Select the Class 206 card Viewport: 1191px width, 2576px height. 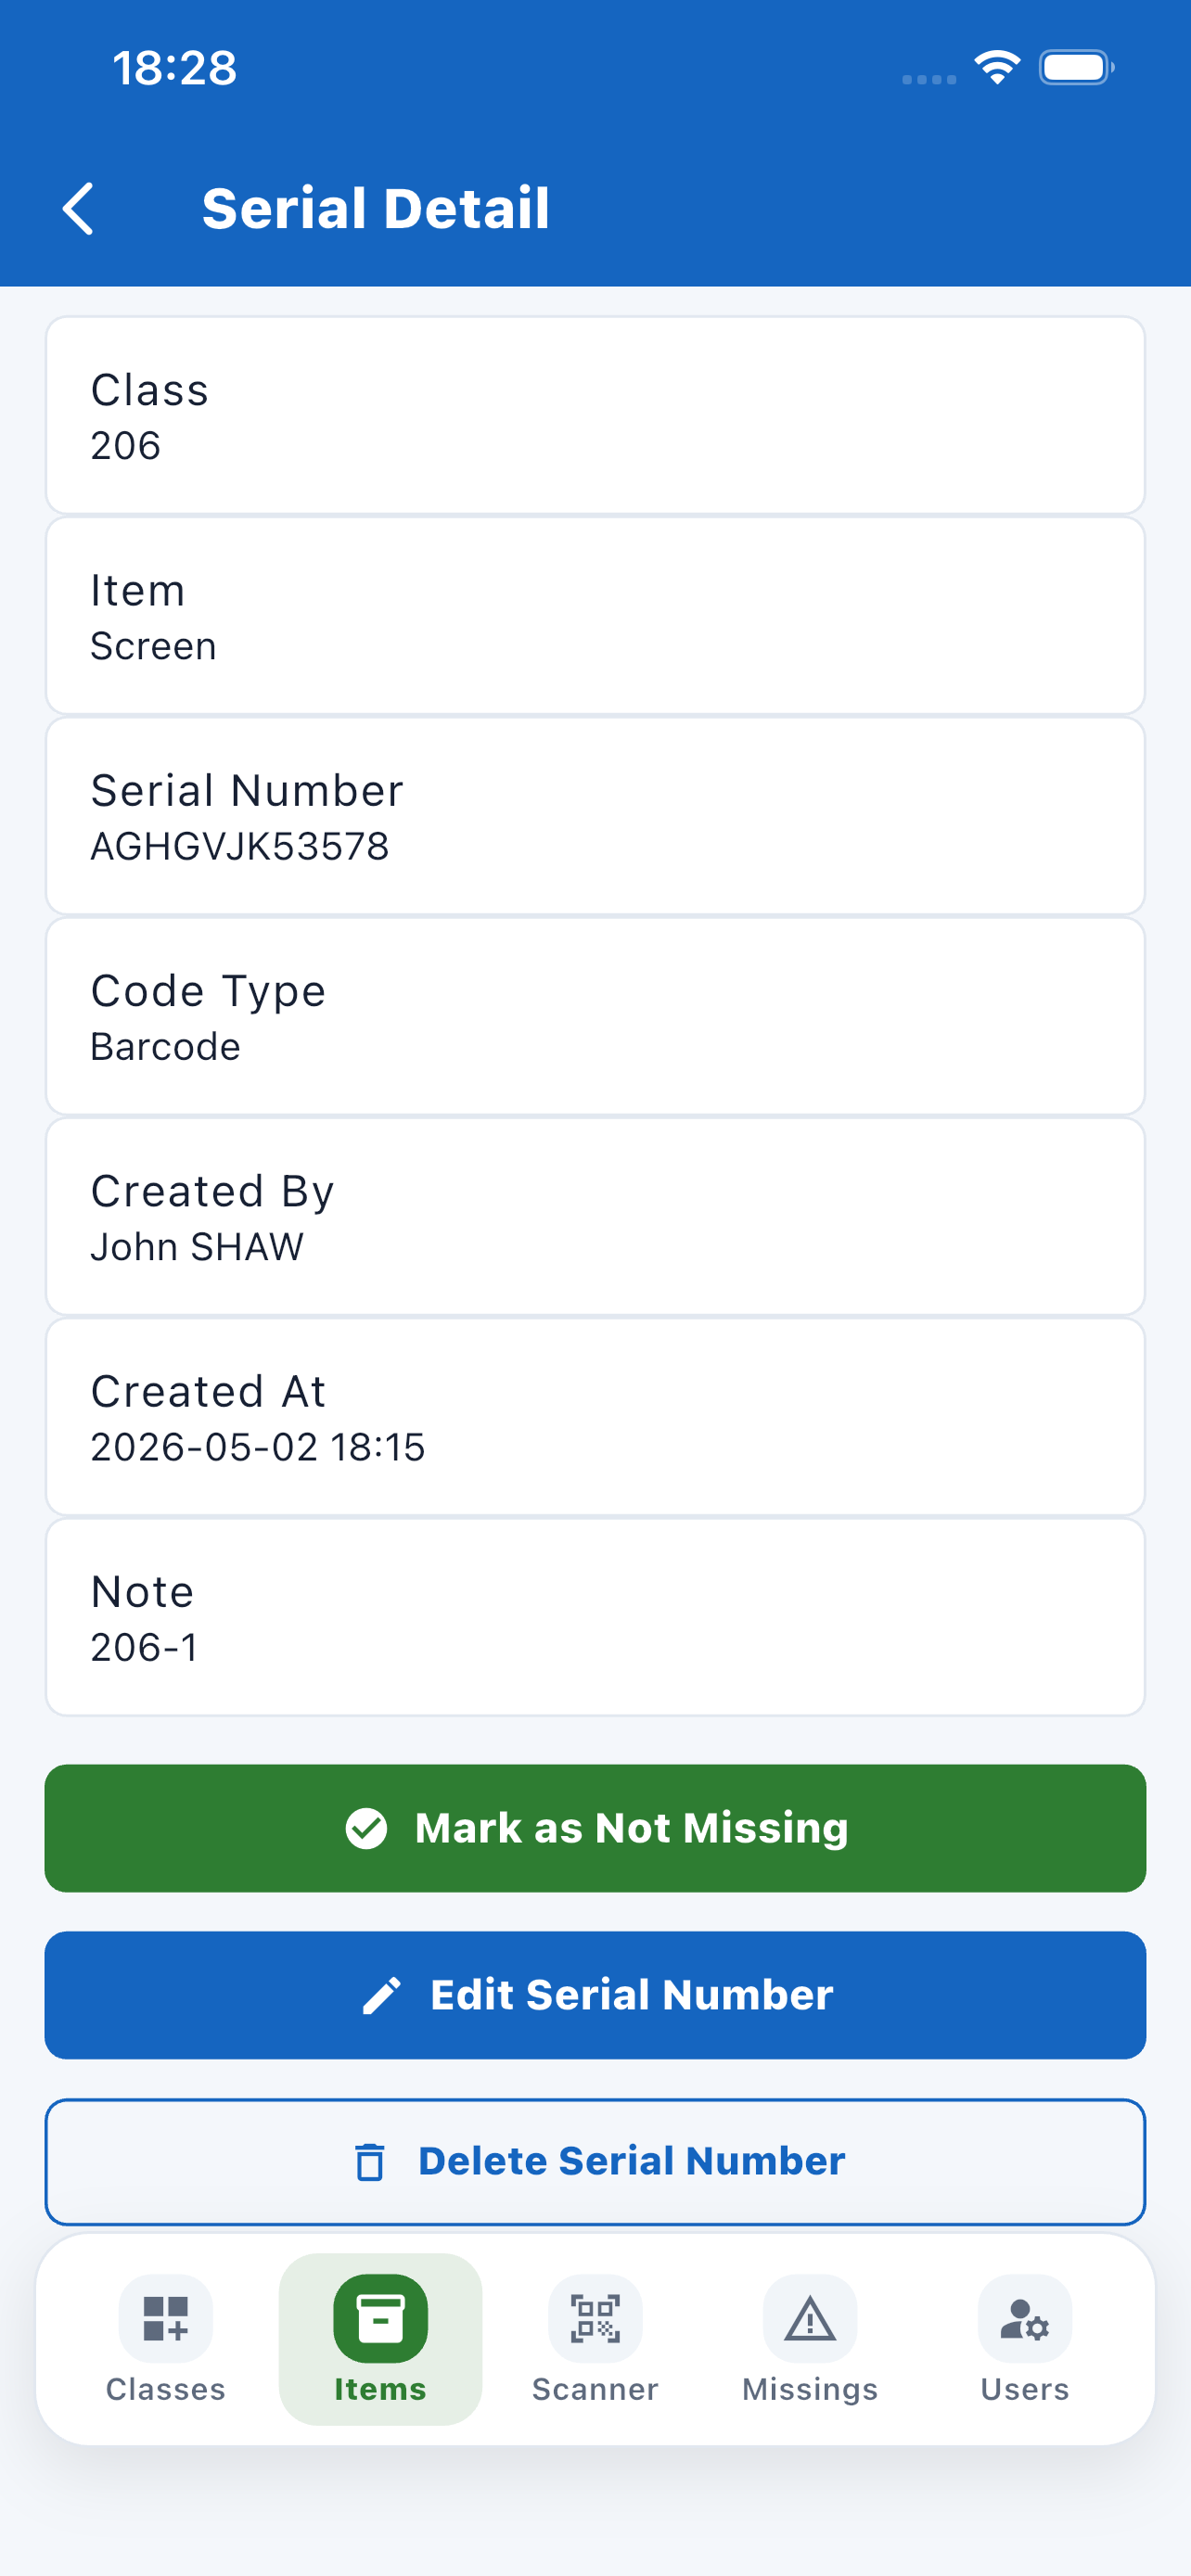tap(595, 415)
